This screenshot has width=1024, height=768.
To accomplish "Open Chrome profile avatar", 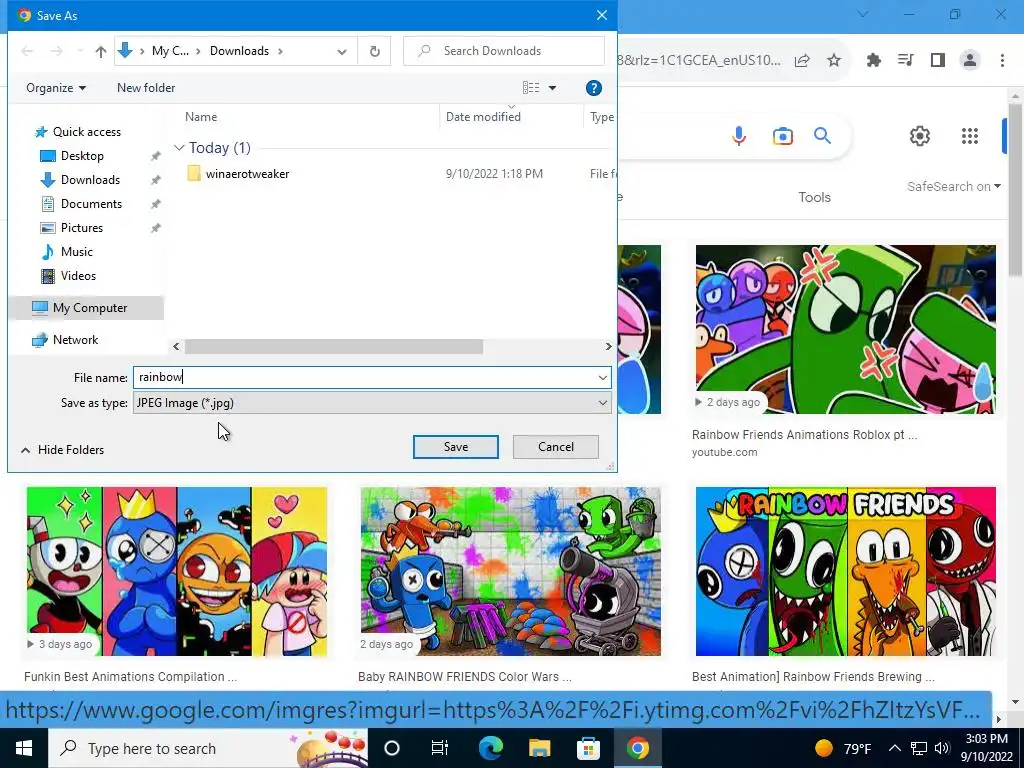I will [970, 61].
